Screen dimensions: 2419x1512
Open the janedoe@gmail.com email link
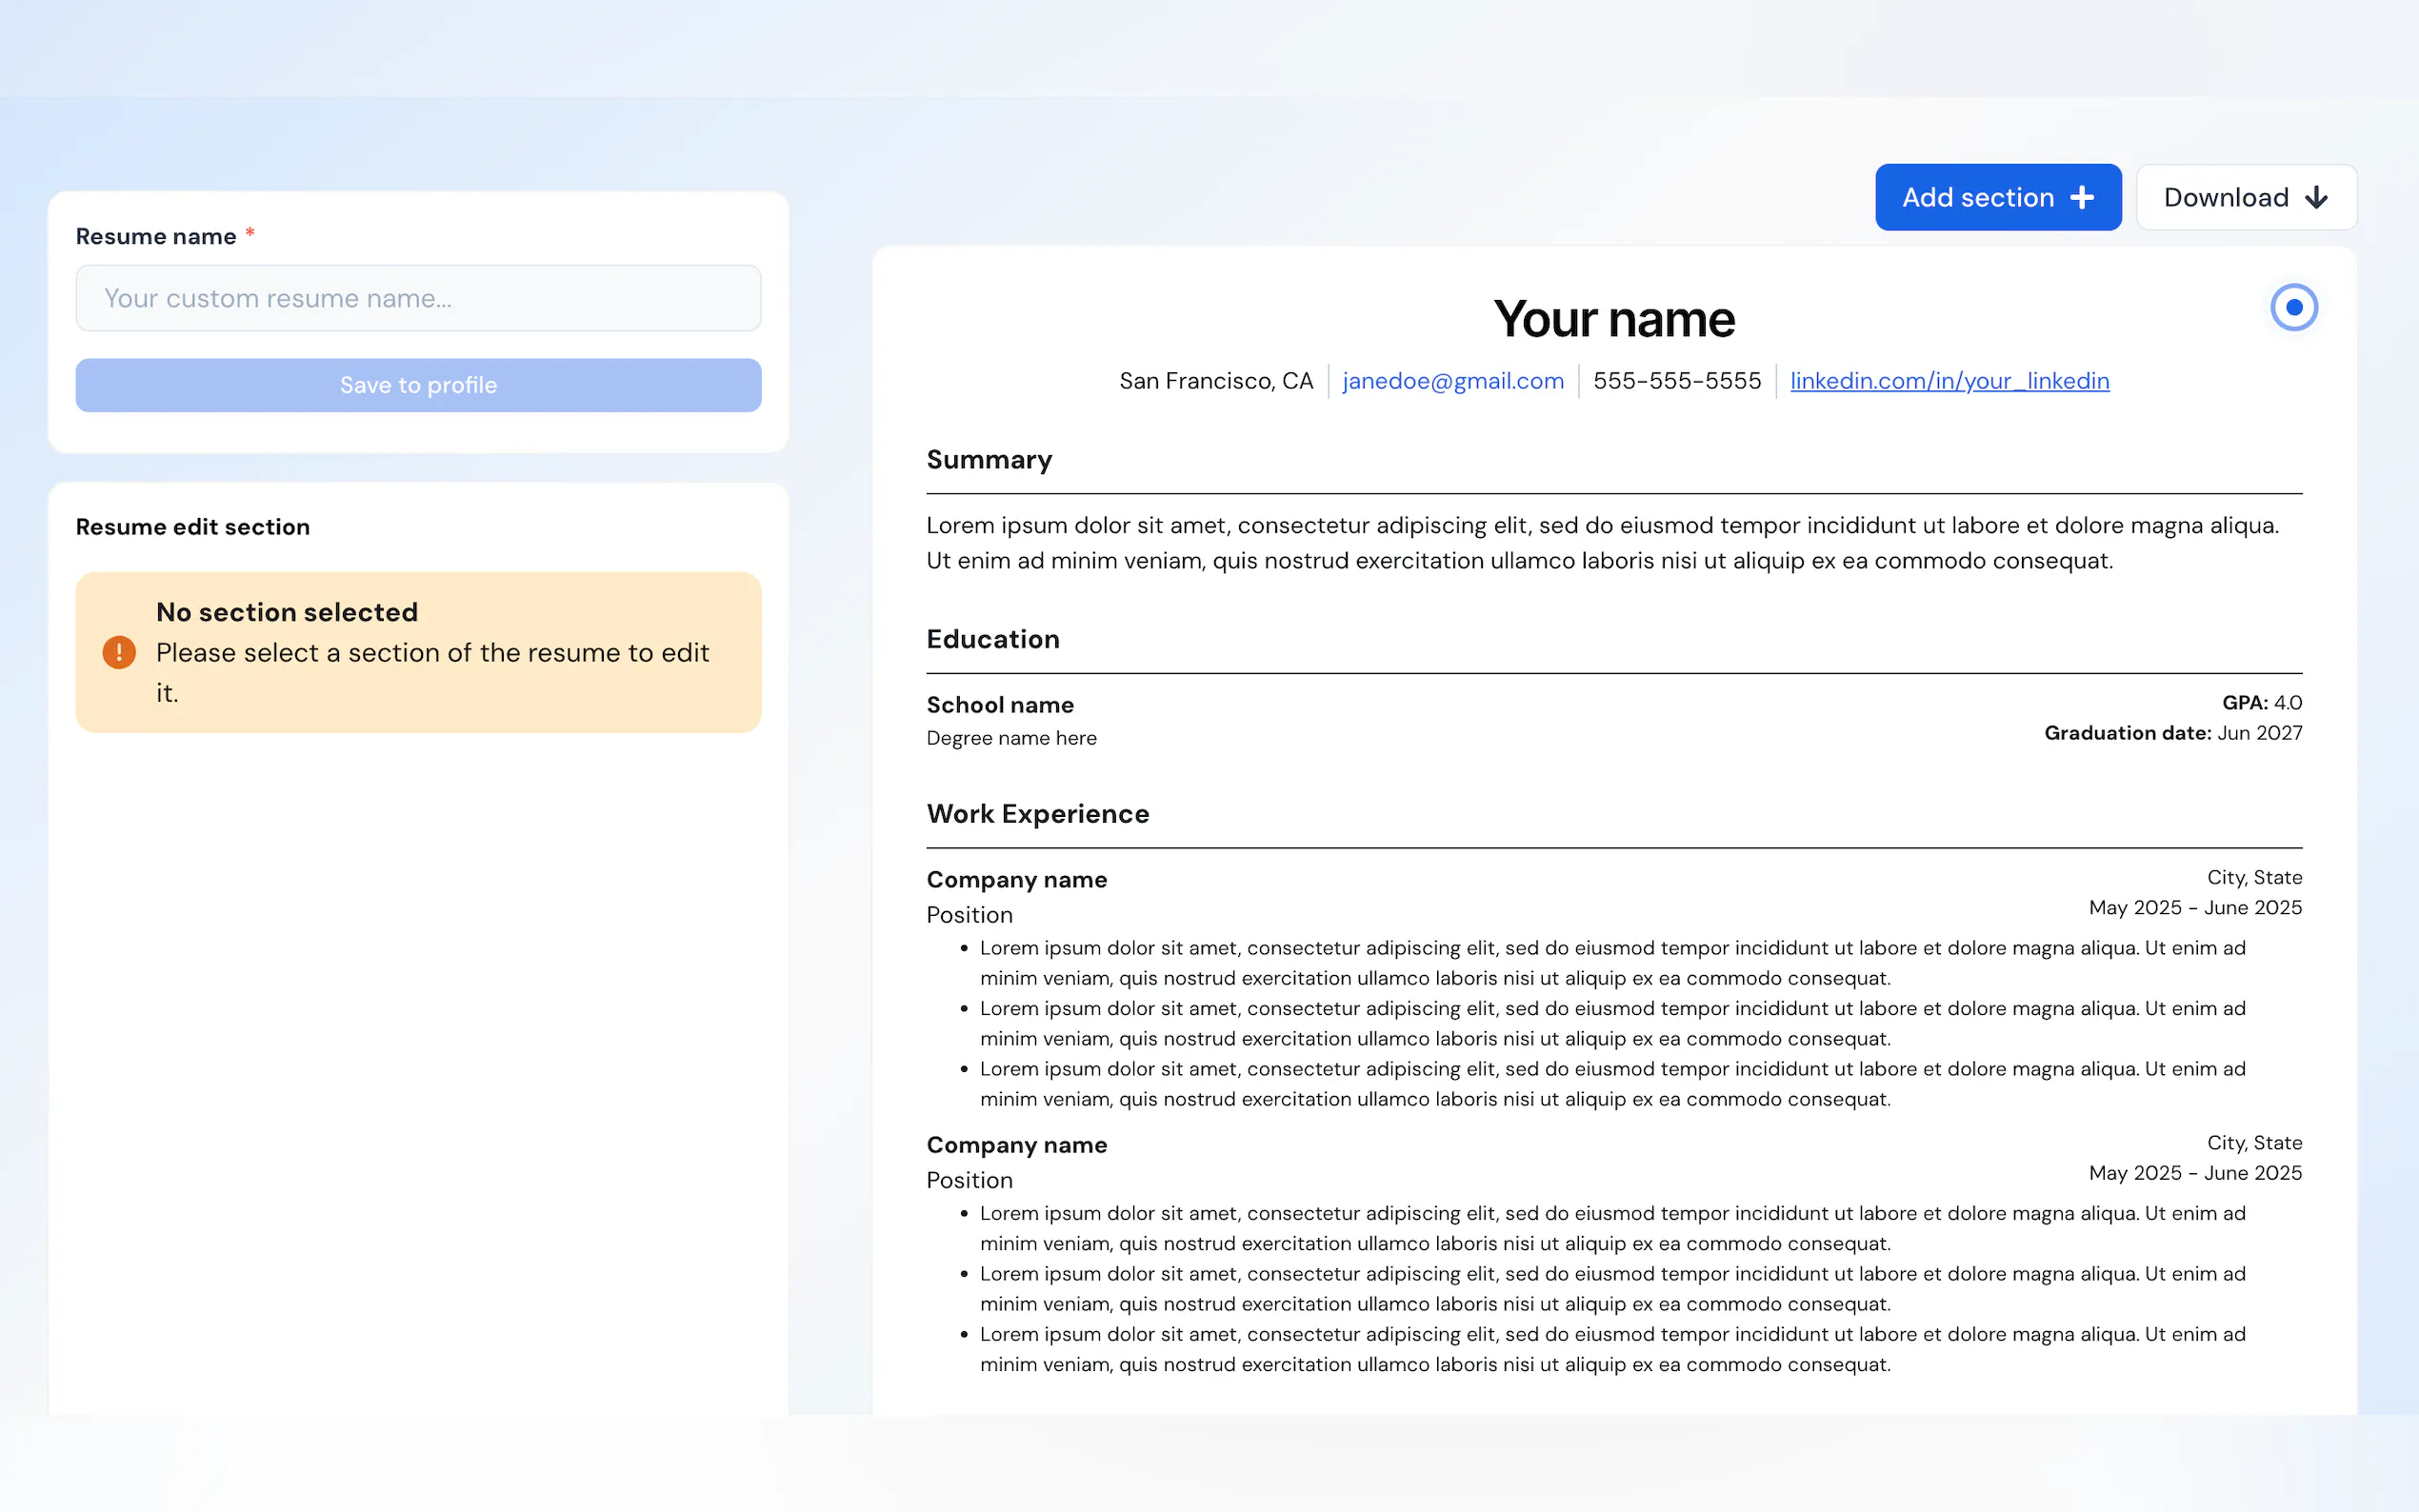coord(1452,381)
